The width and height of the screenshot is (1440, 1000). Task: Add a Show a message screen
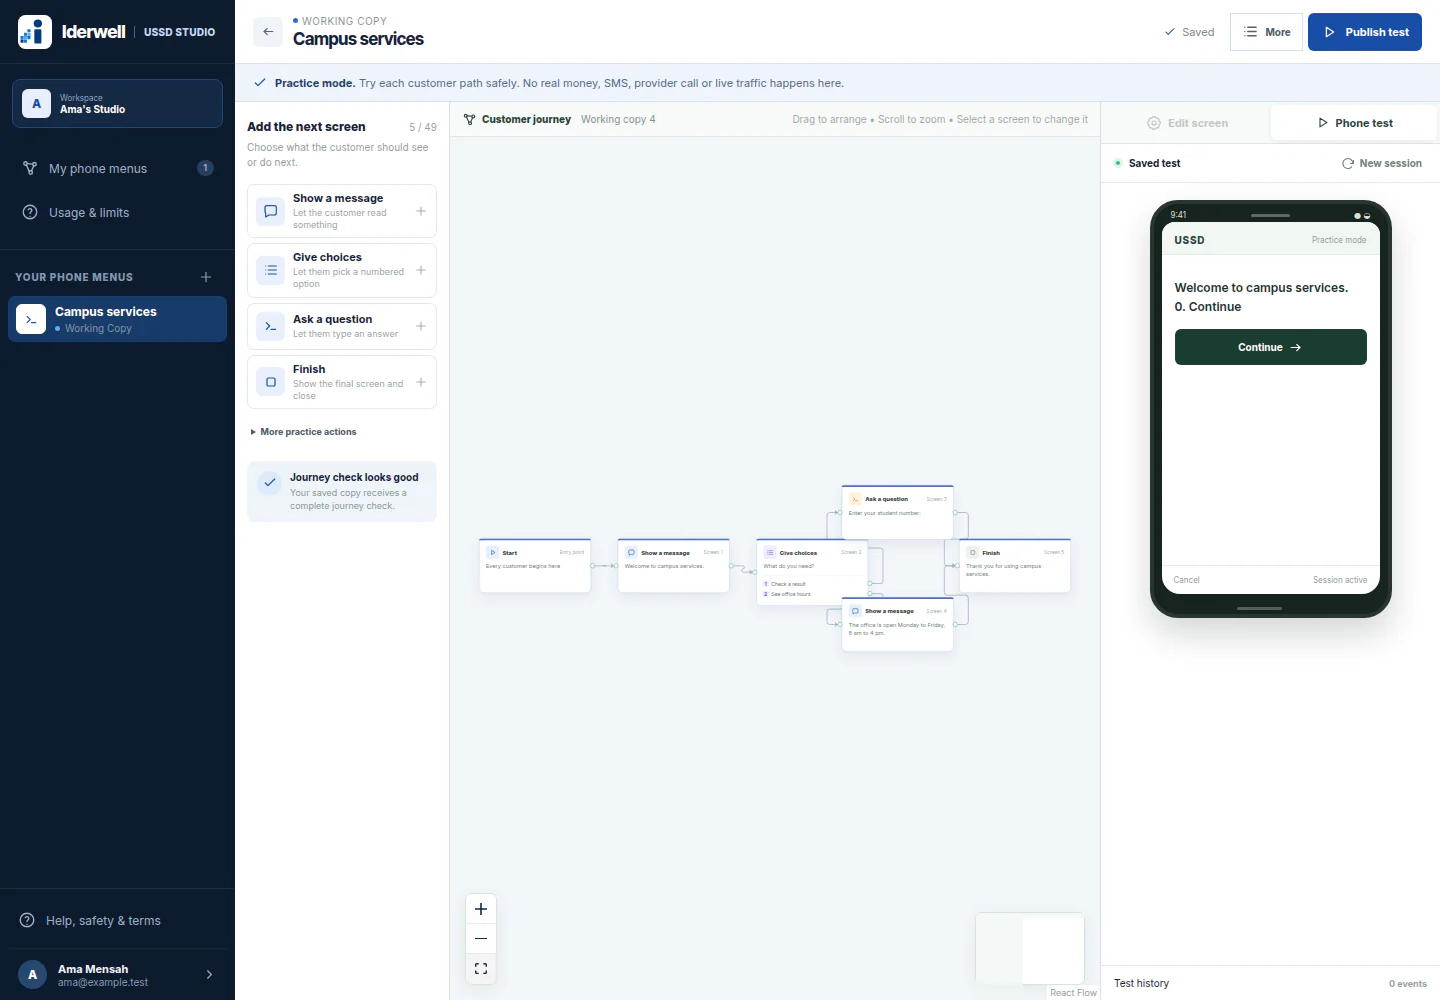click(342, 211)
